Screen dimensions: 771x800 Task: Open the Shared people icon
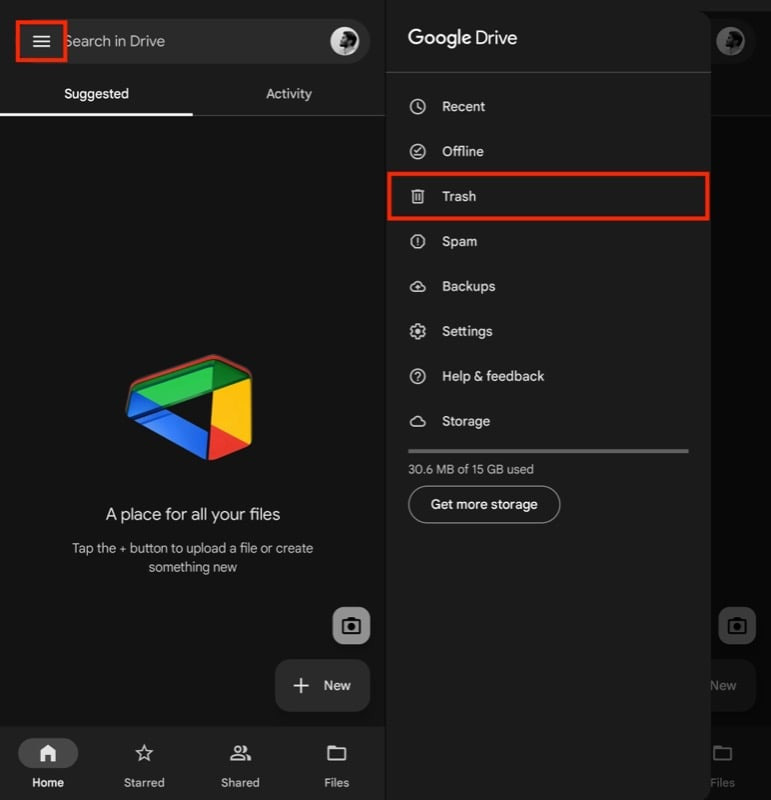(240, 753)
